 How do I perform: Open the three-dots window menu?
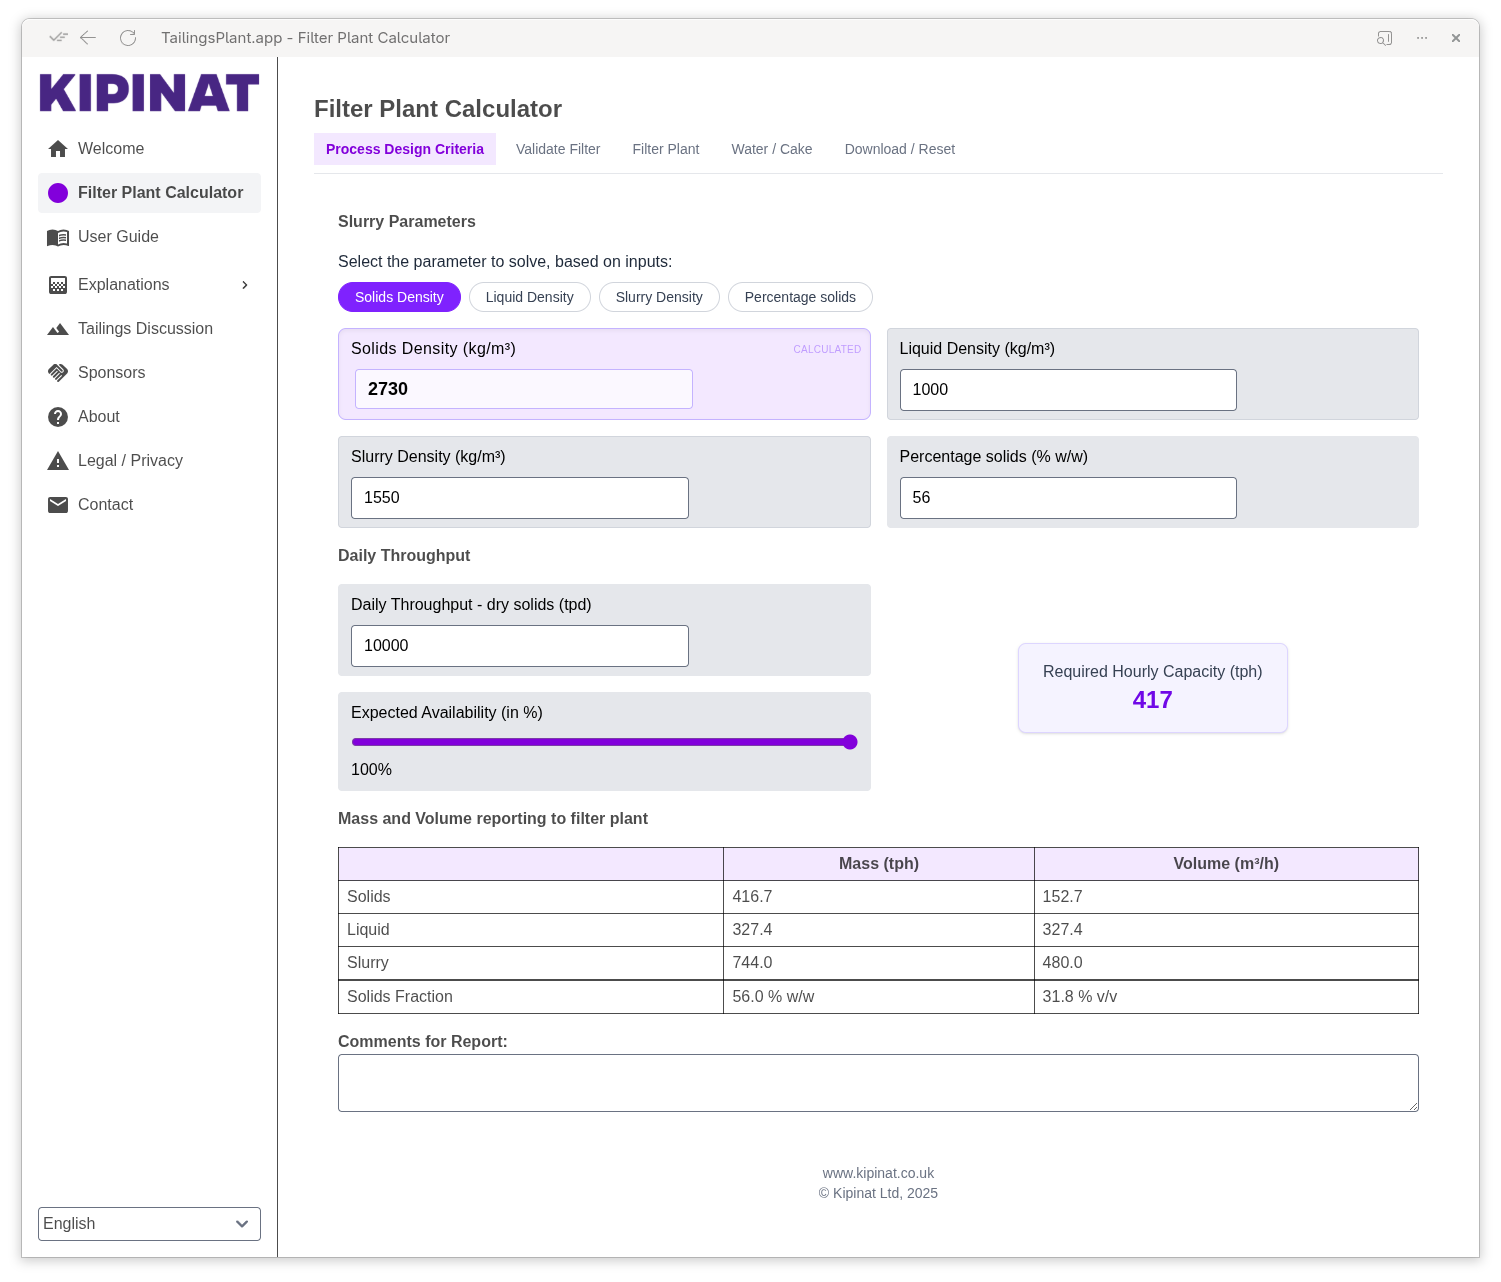tap(1422, 38)
